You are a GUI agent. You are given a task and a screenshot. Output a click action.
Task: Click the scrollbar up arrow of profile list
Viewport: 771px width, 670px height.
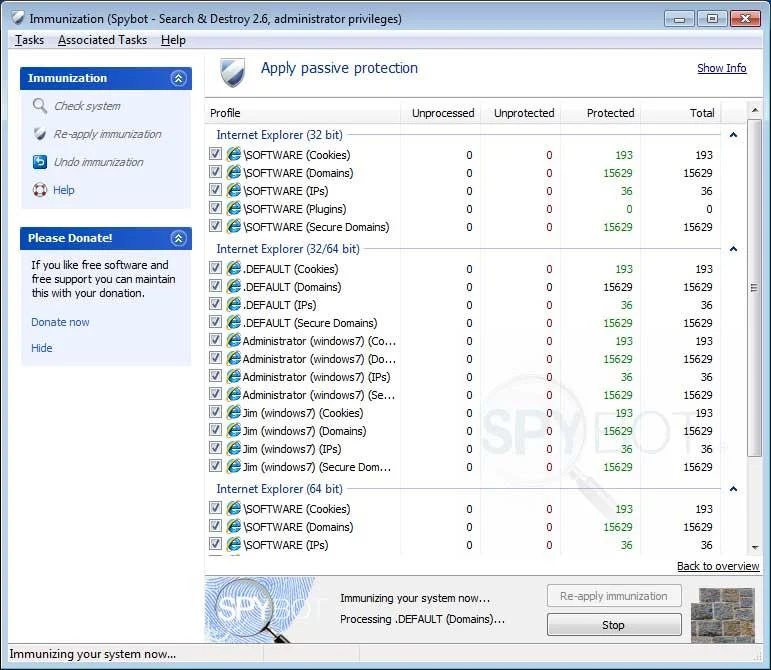755,111
